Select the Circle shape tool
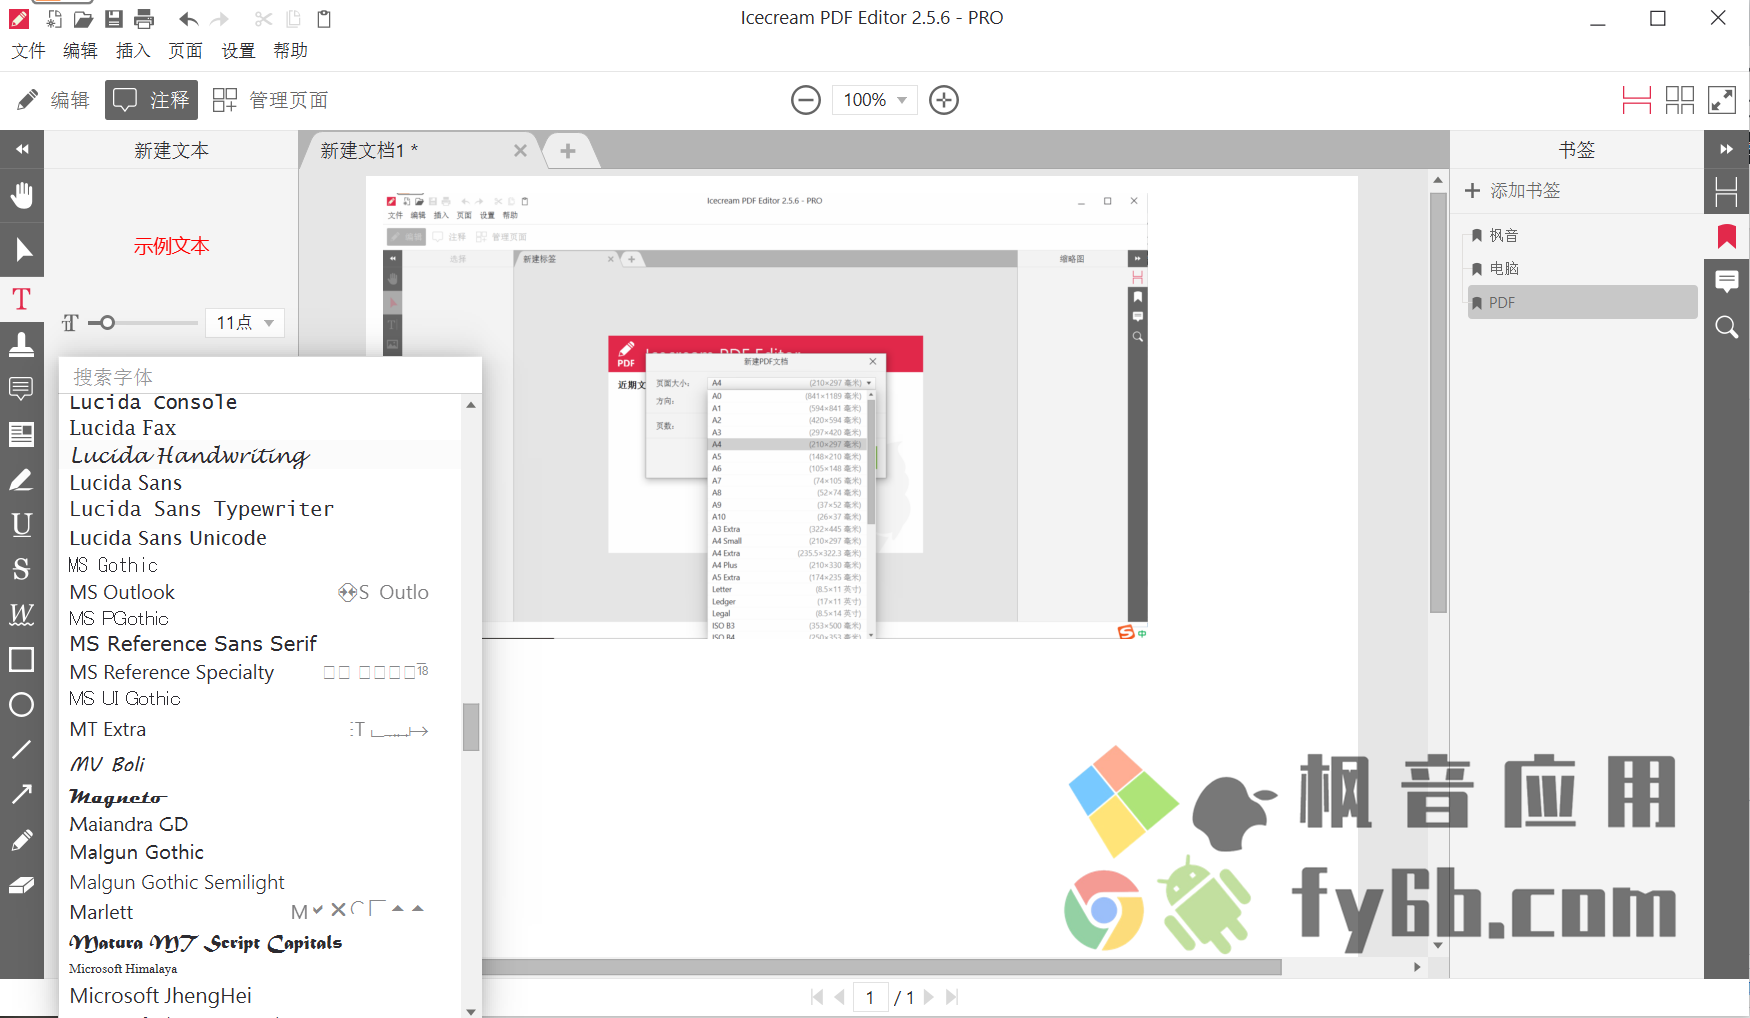The image size is (1750, 1018). [x=22, y=705]
